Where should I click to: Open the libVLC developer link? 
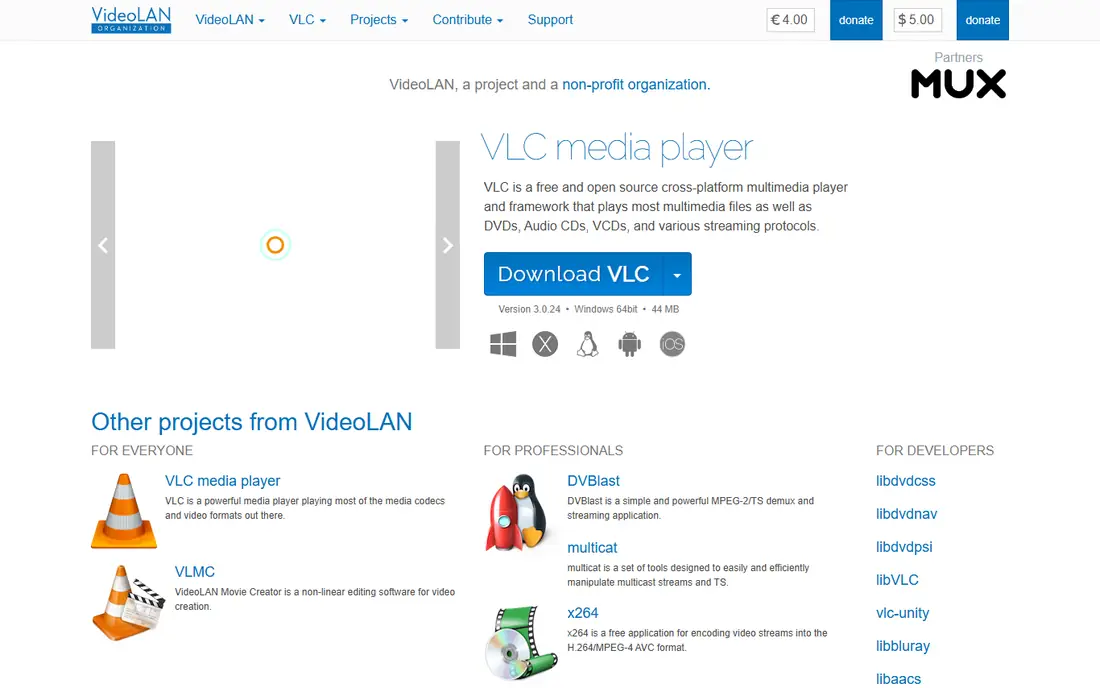[897, 579]
